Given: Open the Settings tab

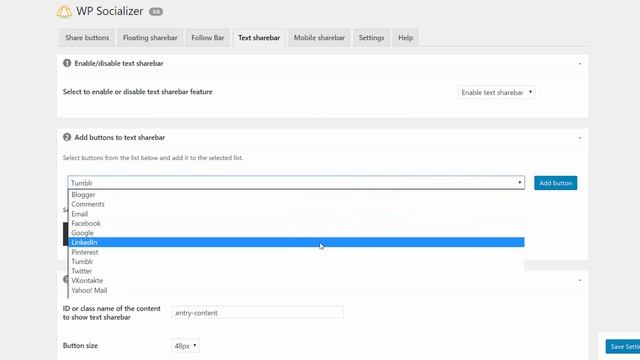Looking at the screenshot, I should point(371,38).
